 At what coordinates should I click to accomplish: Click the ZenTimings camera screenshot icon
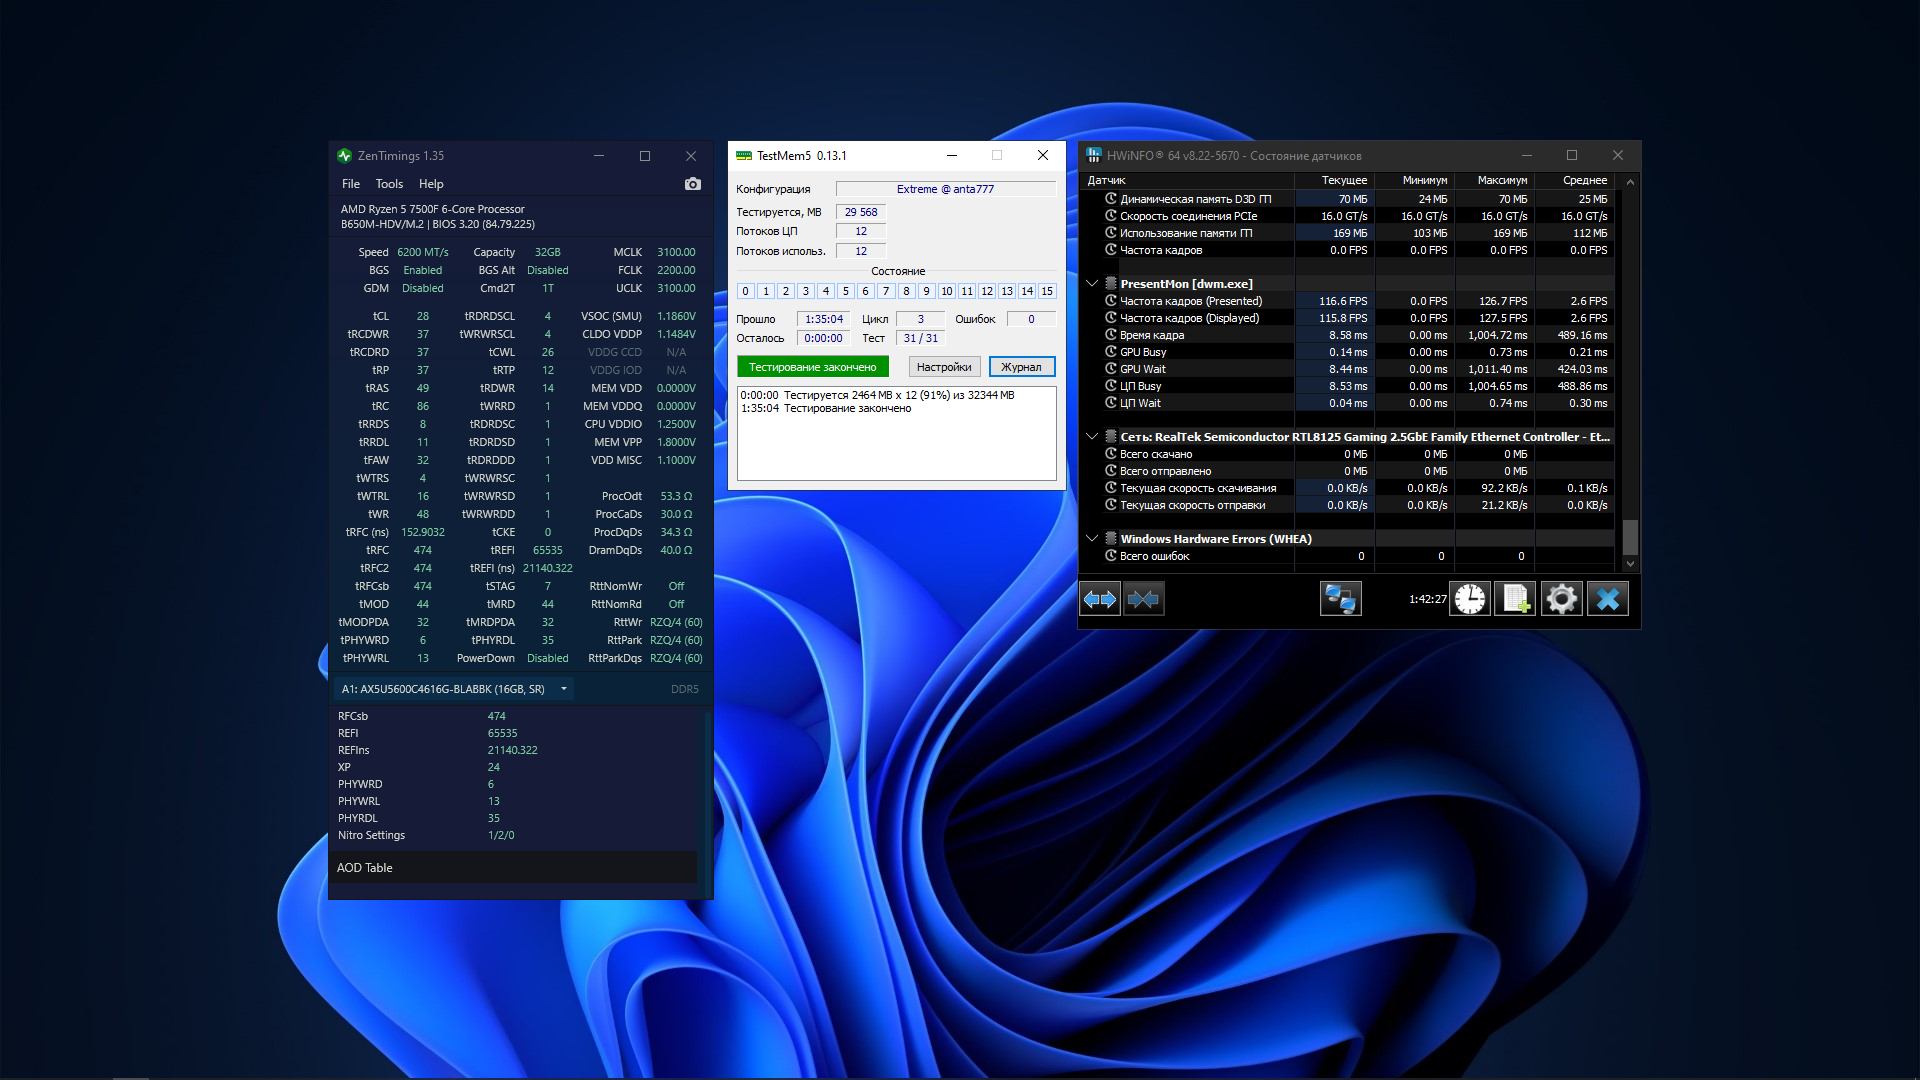tap(692, 184)
